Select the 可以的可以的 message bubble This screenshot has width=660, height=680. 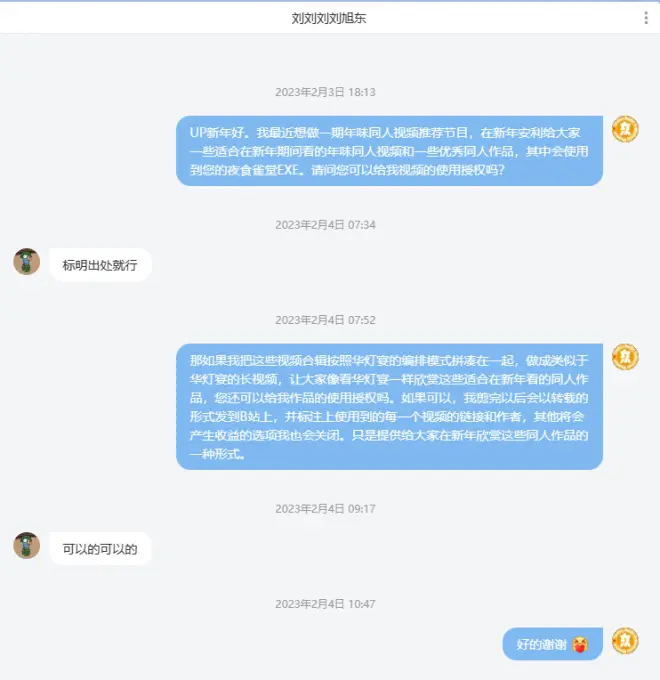pos(100,549)
